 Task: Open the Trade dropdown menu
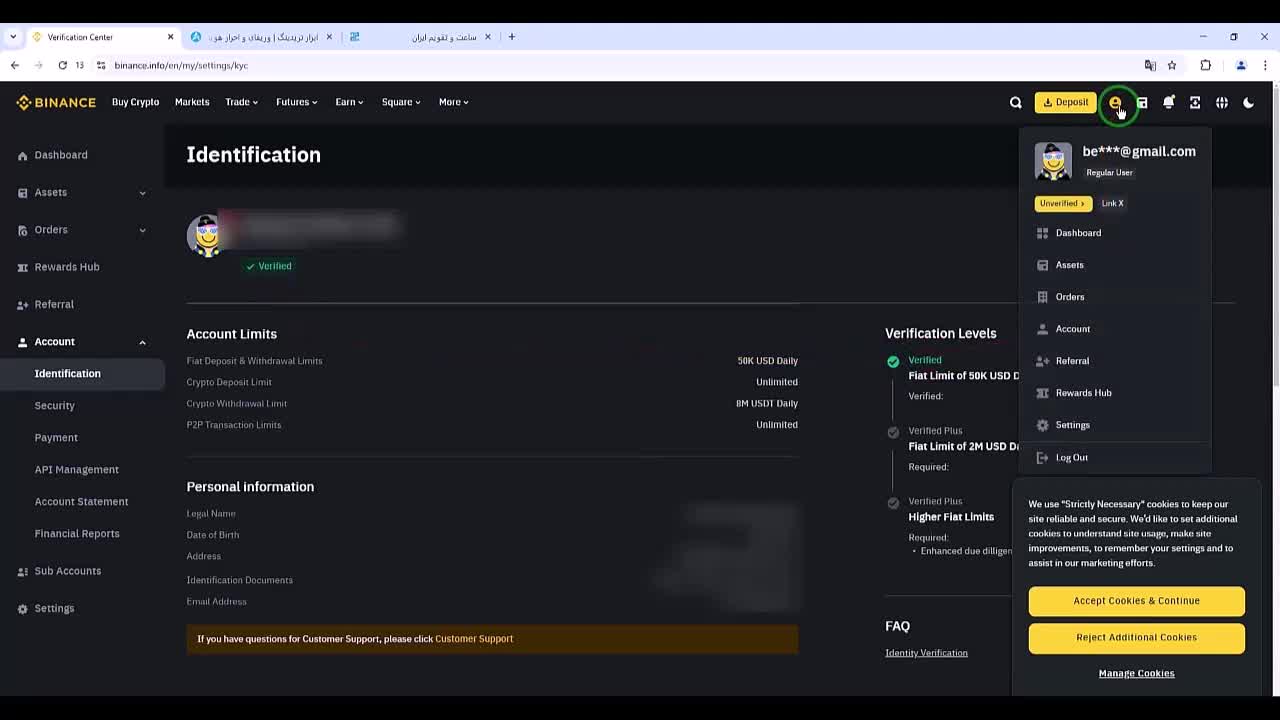click(x=241, y=102)
